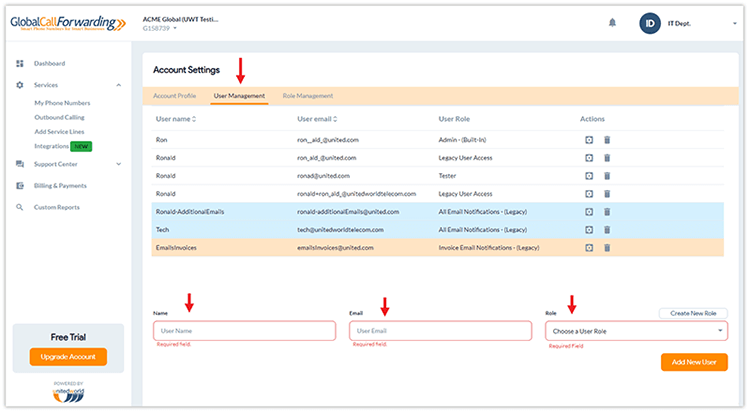Expand the Support Center section

[119, 164]
